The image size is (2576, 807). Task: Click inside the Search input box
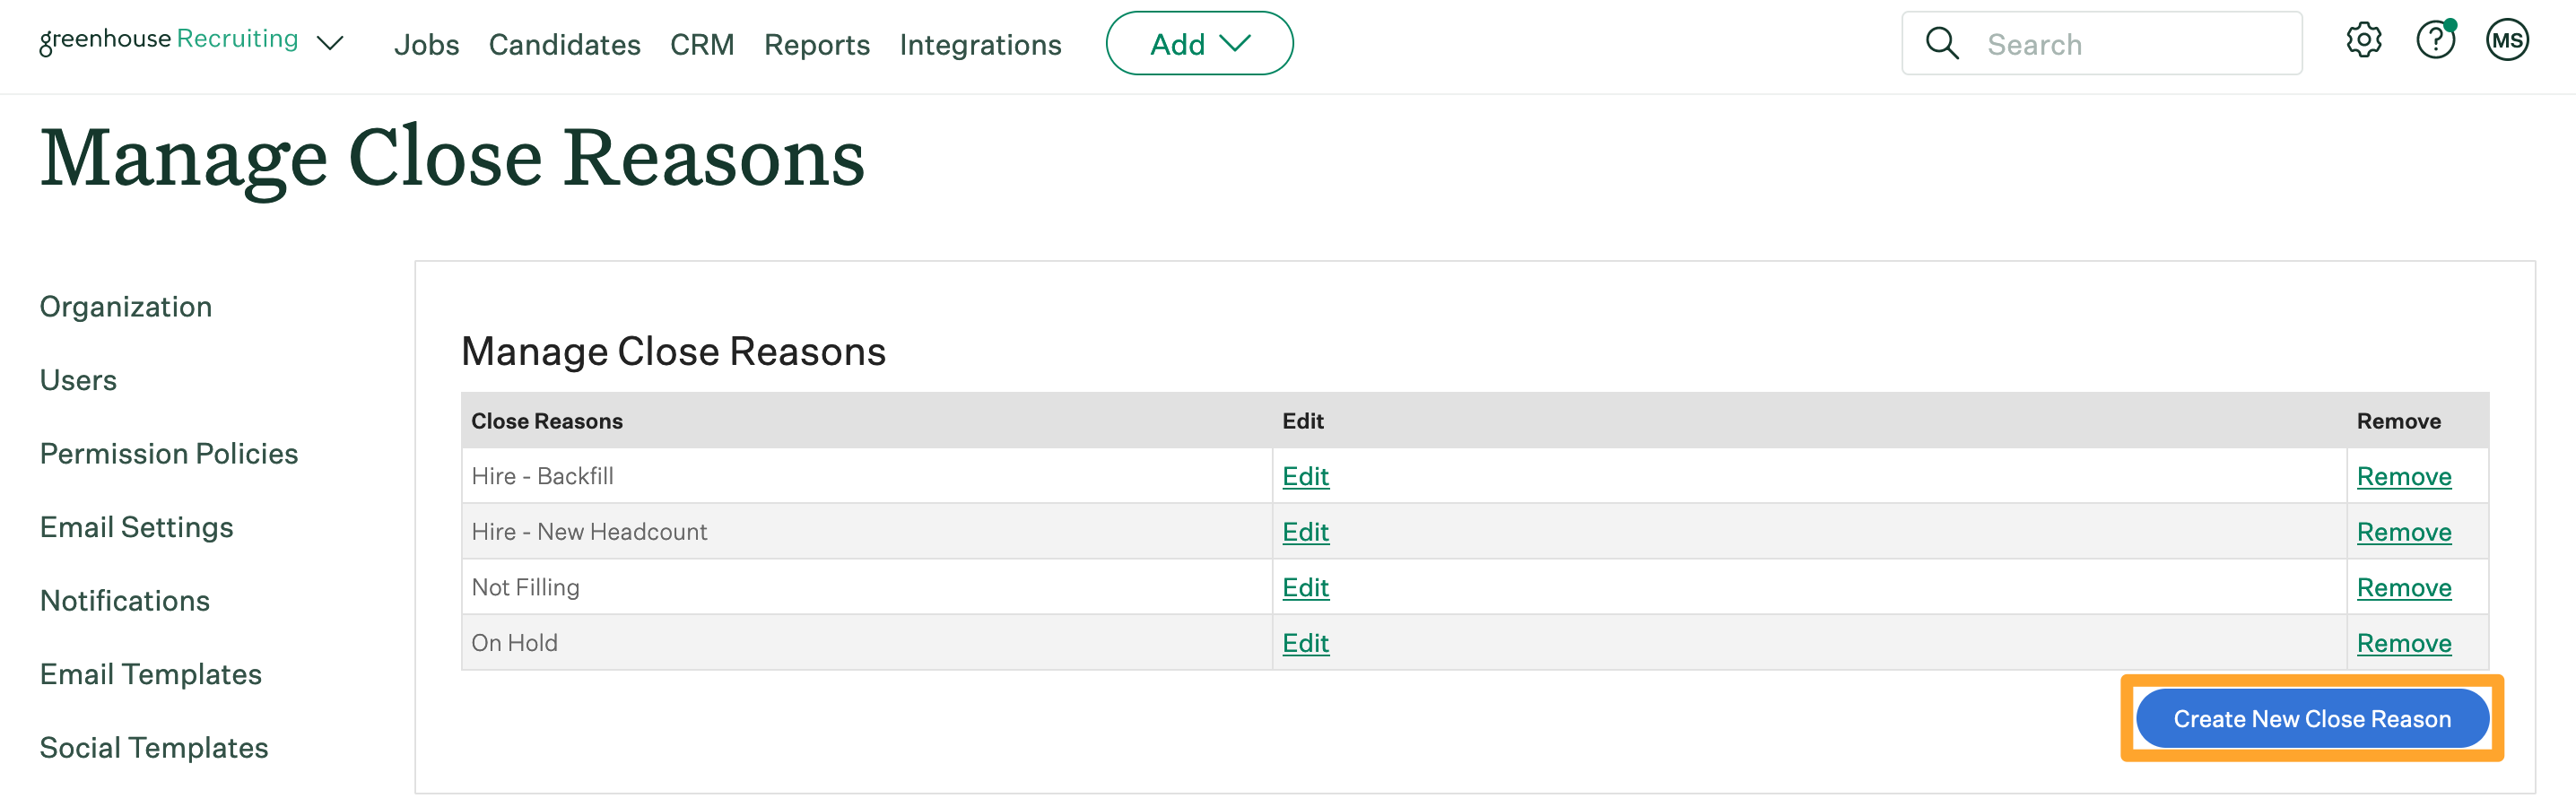(x=2100, y=43)
